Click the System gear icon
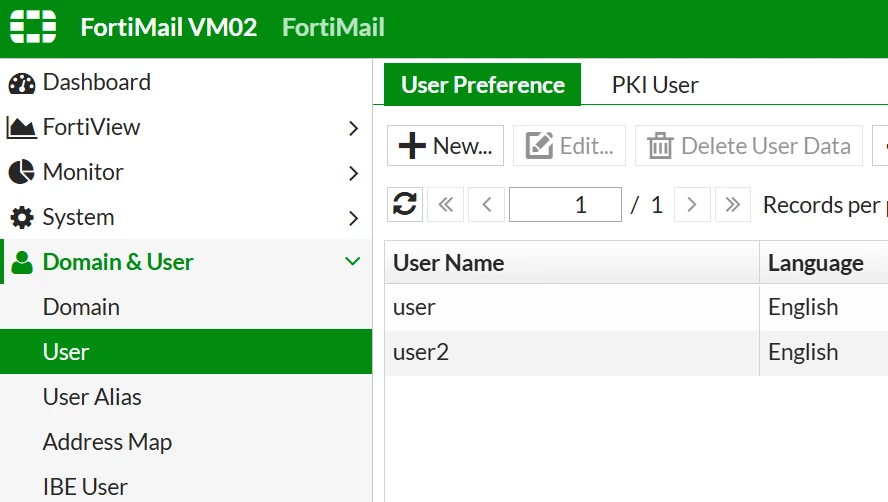This screenshot has height=502, width=888. tap(22, 218)
